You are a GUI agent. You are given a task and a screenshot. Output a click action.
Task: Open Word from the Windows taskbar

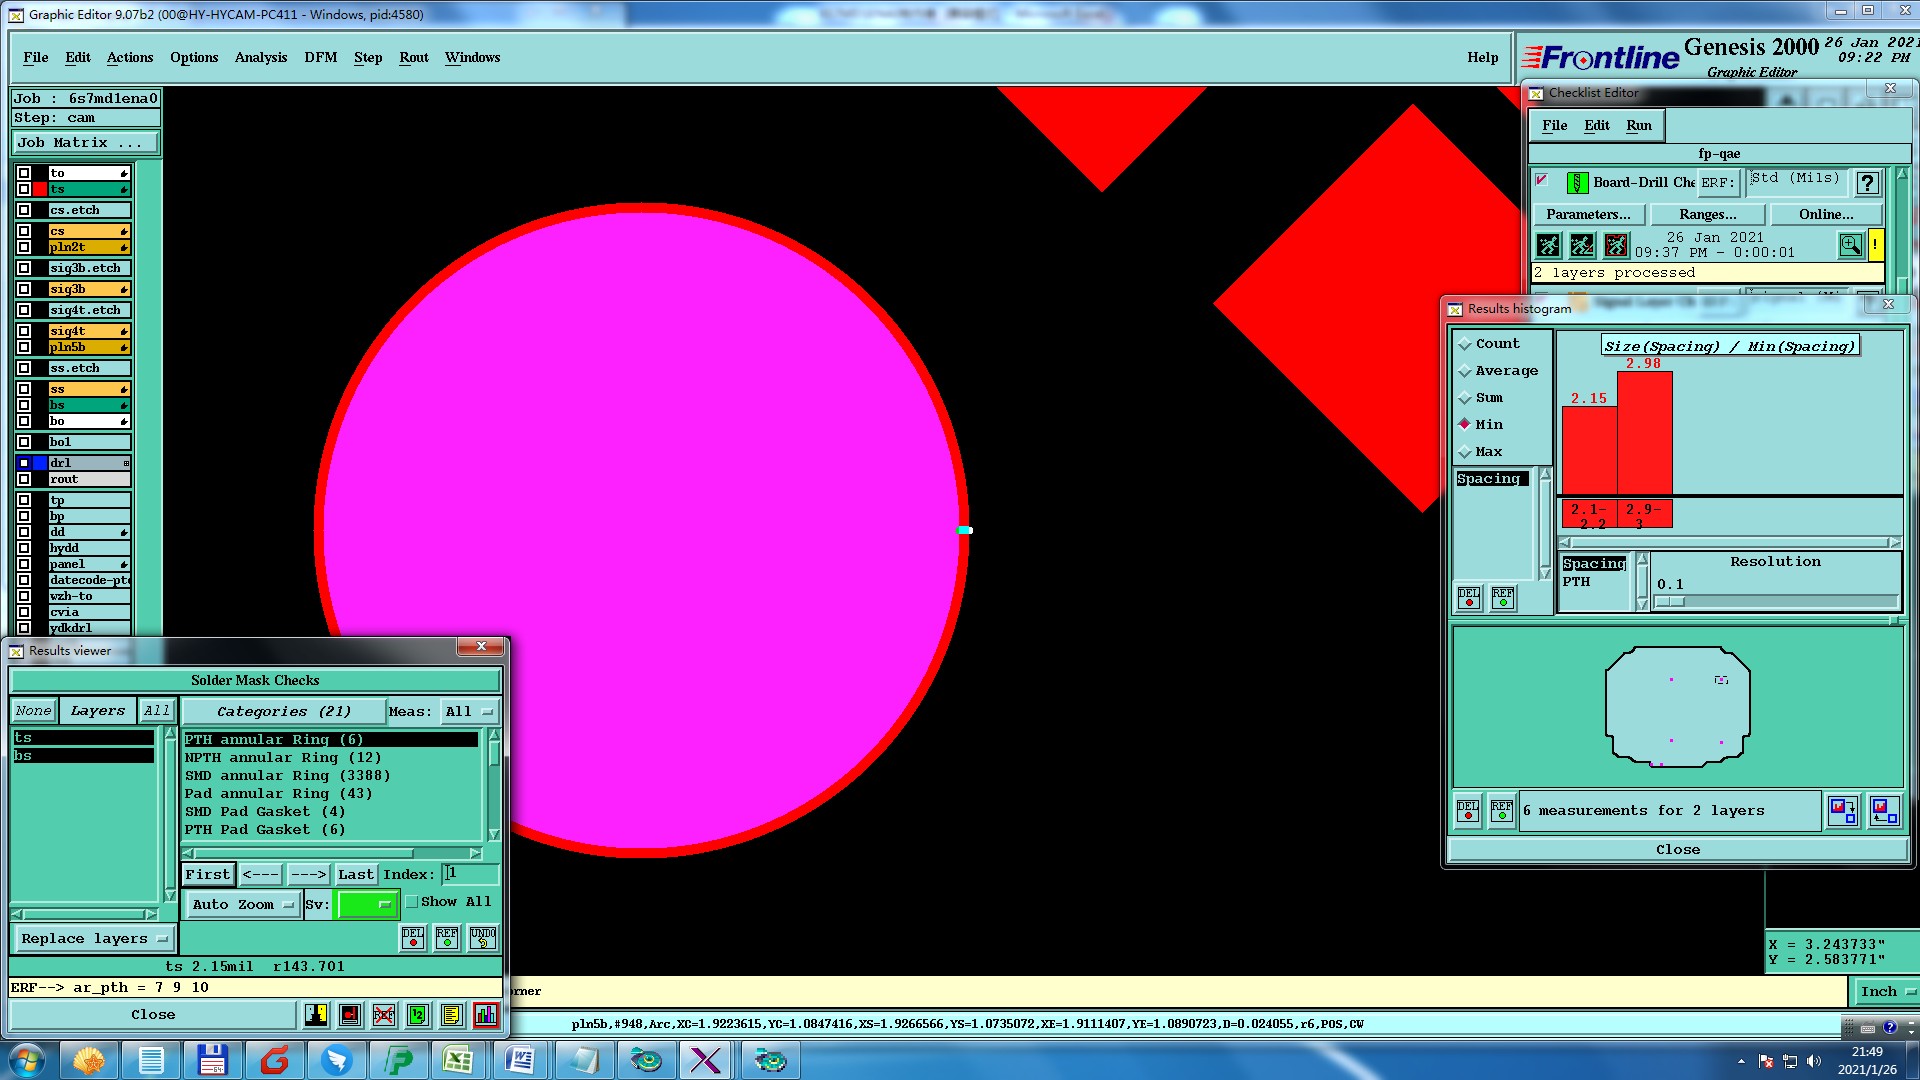coord(520,1060)
